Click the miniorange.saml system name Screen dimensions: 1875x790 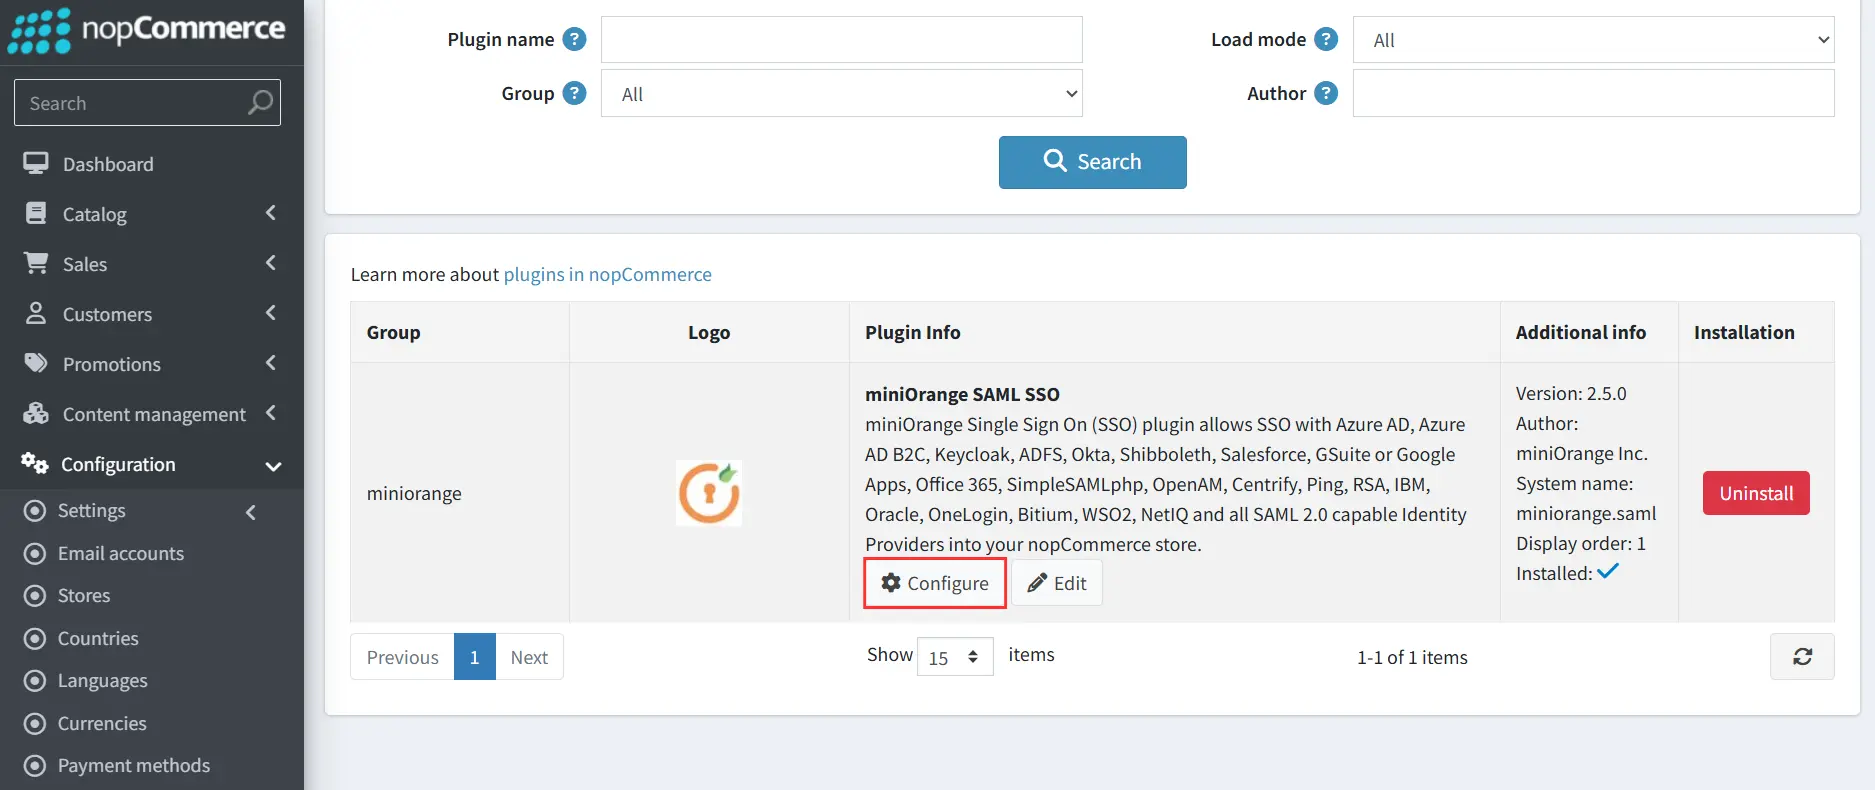coord(1586,513)
